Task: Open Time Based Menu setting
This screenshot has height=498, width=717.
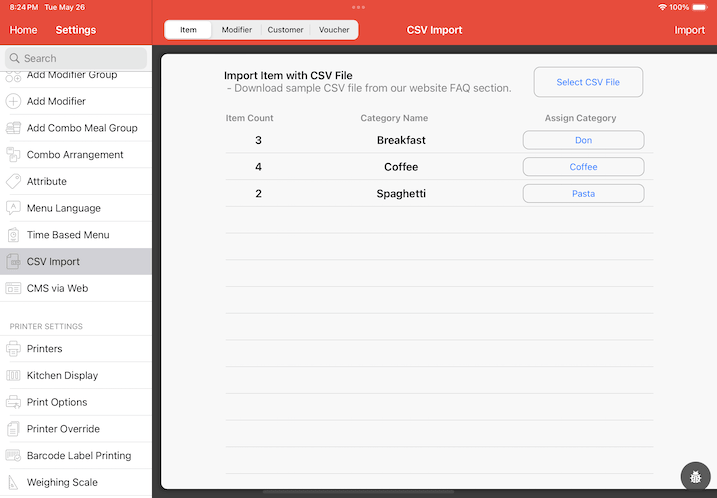Action: (76, 235)
